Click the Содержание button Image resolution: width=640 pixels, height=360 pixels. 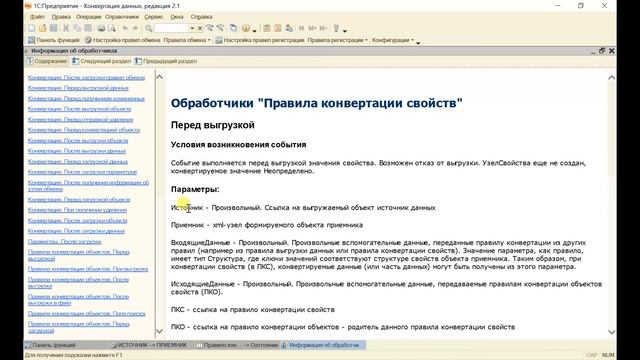[47, 61]
